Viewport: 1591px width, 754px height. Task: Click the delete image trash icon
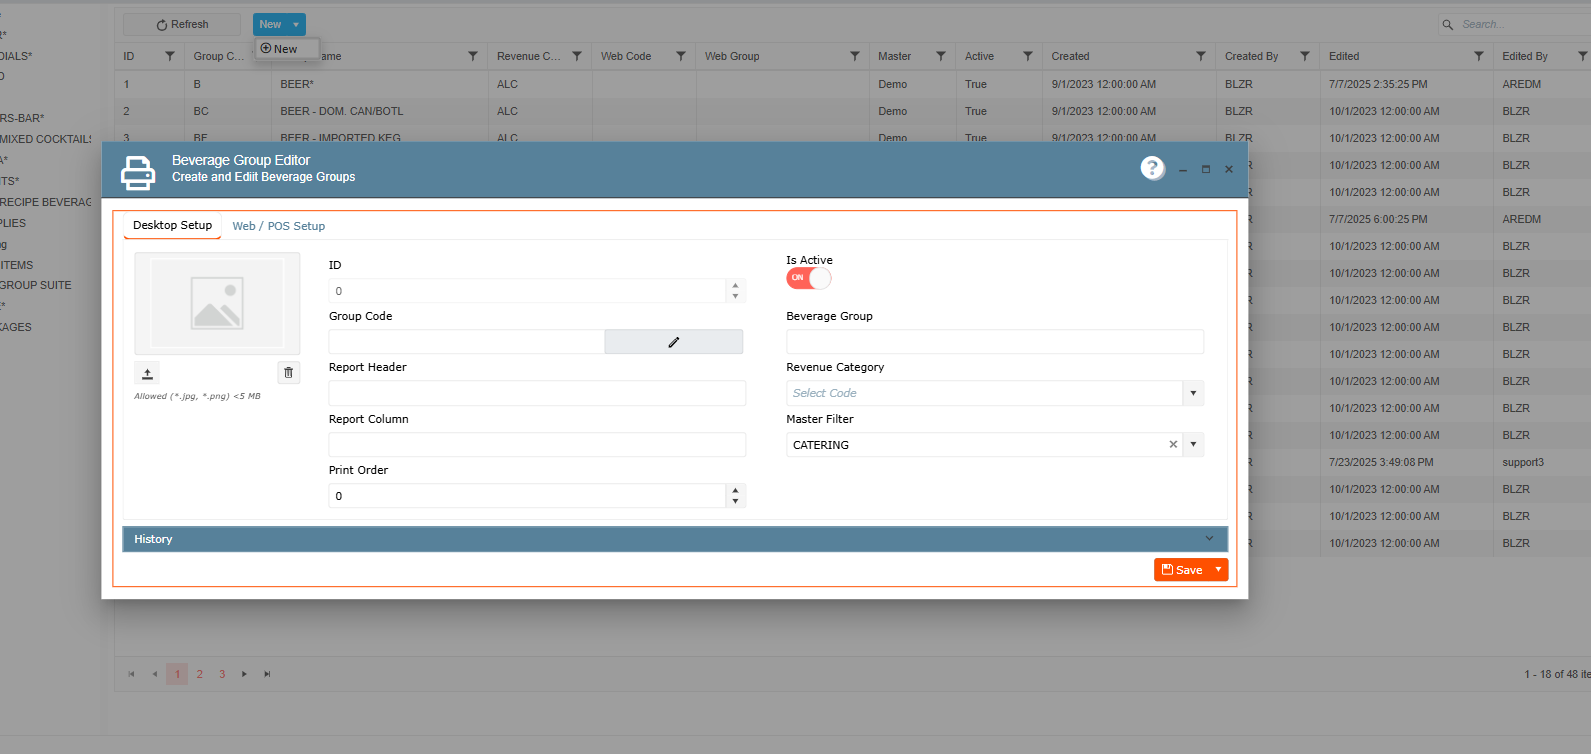point(289,373)
